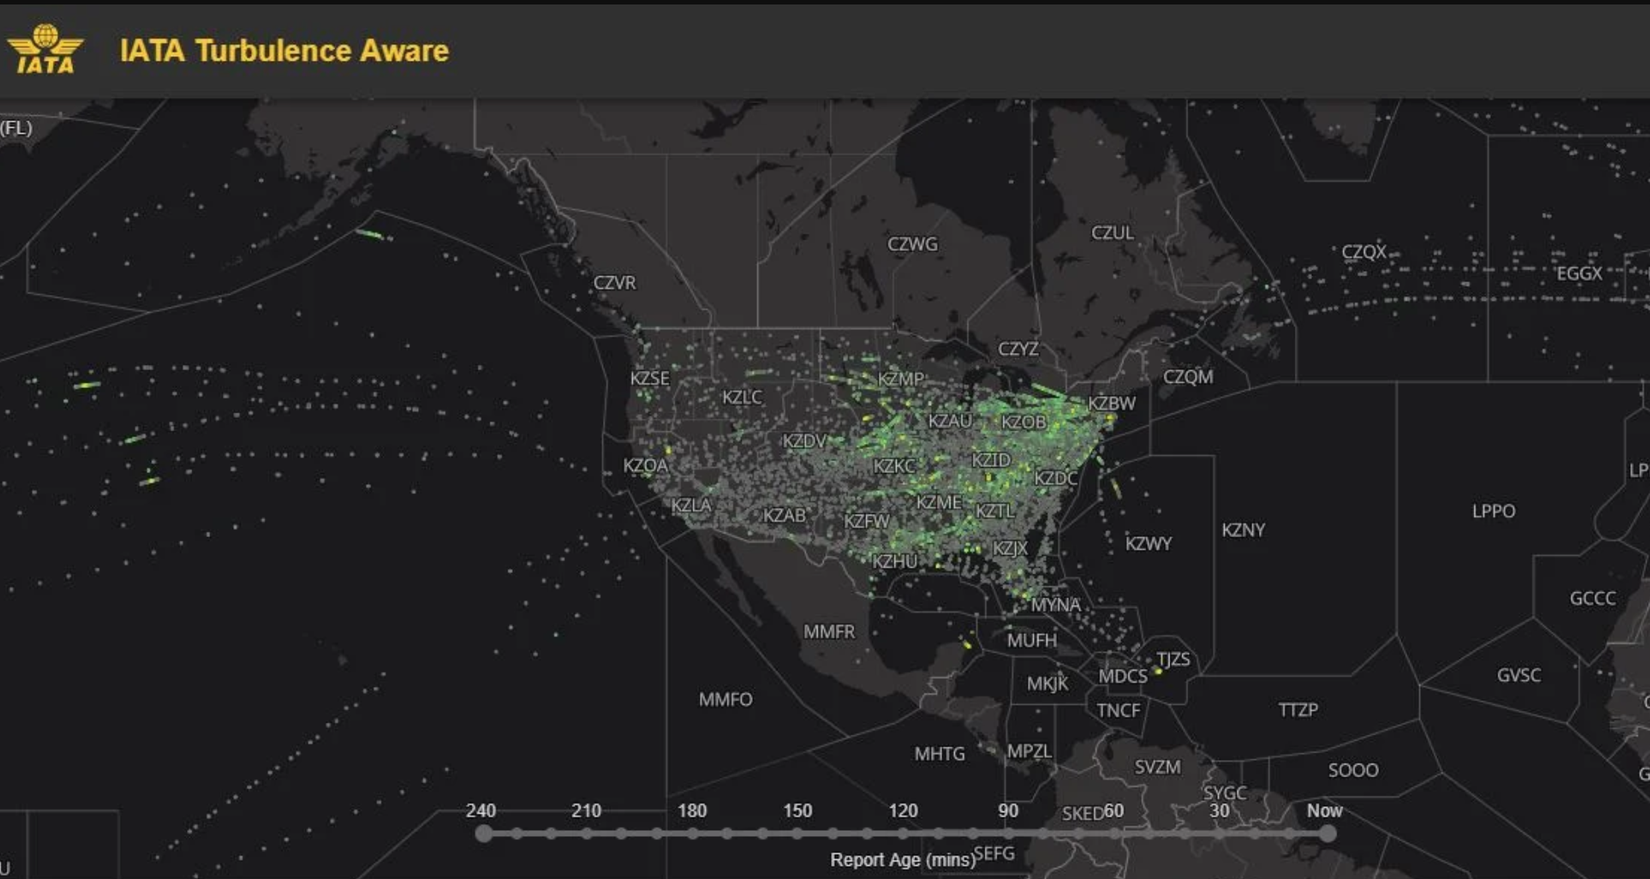Click the KZDV Denver airspace label
This screenshot has height=879, width=1650.
804,441
